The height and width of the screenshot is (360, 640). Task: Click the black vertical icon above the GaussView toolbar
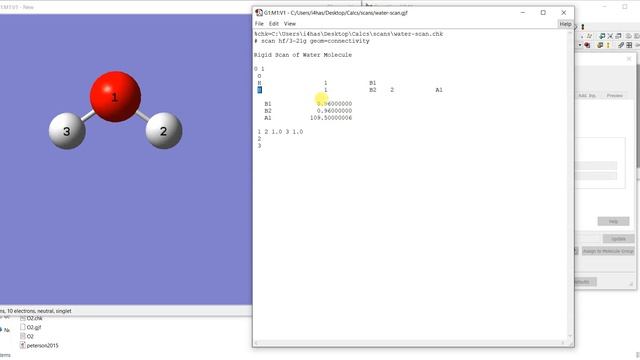(x=583, y=27)
